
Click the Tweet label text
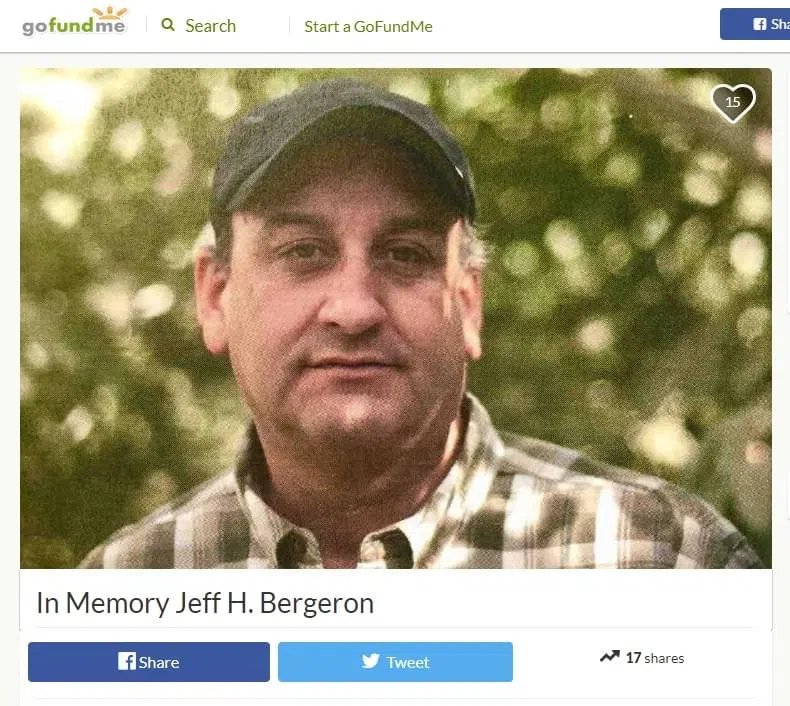[408, 662]
